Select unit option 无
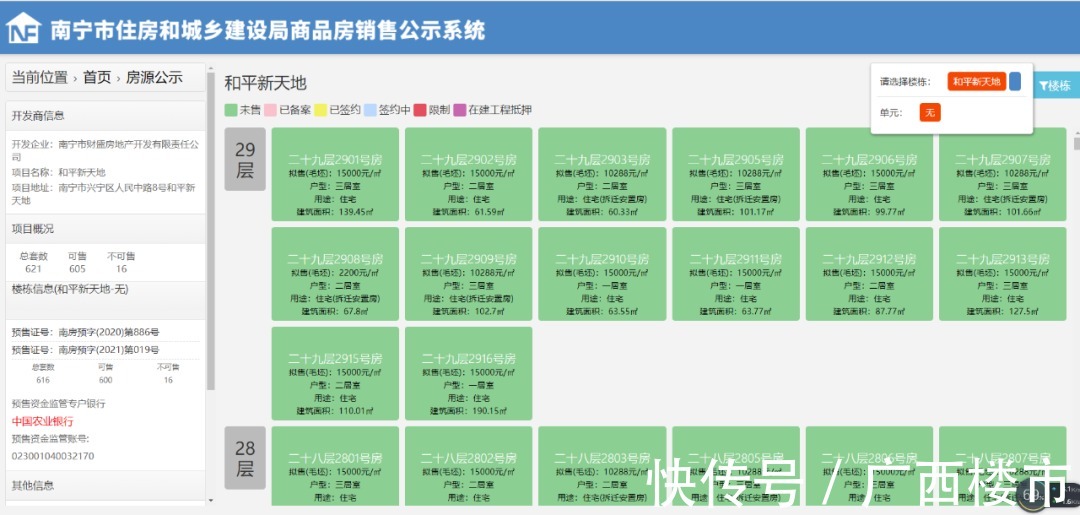Viewport: 1080px width, 515px height. (x=930, y=112)
